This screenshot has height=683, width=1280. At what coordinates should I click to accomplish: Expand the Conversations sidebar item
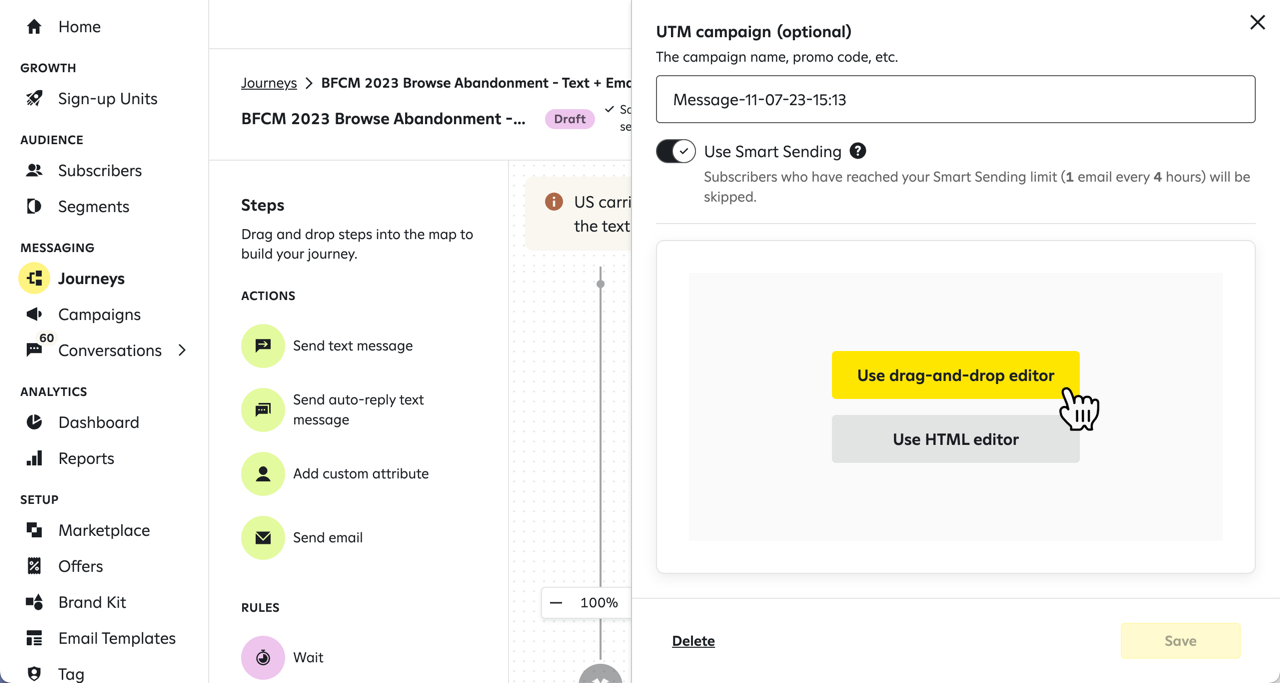182,350
